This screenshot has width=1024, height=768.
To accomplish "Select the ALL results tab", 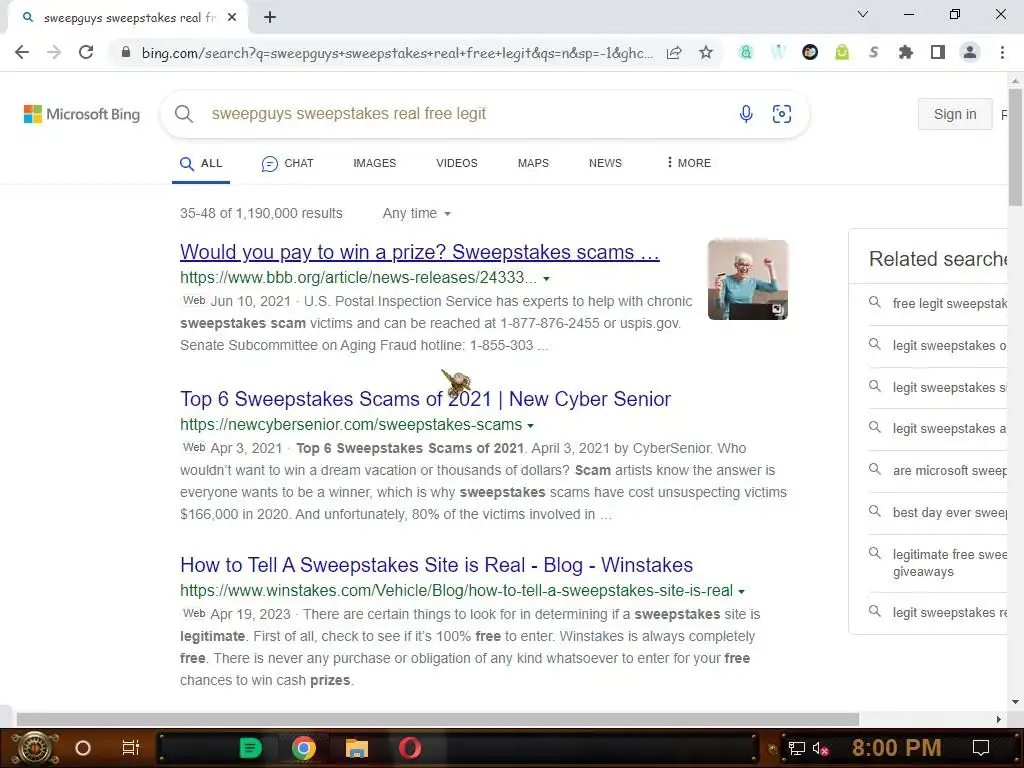I will (x=201, y=163).
